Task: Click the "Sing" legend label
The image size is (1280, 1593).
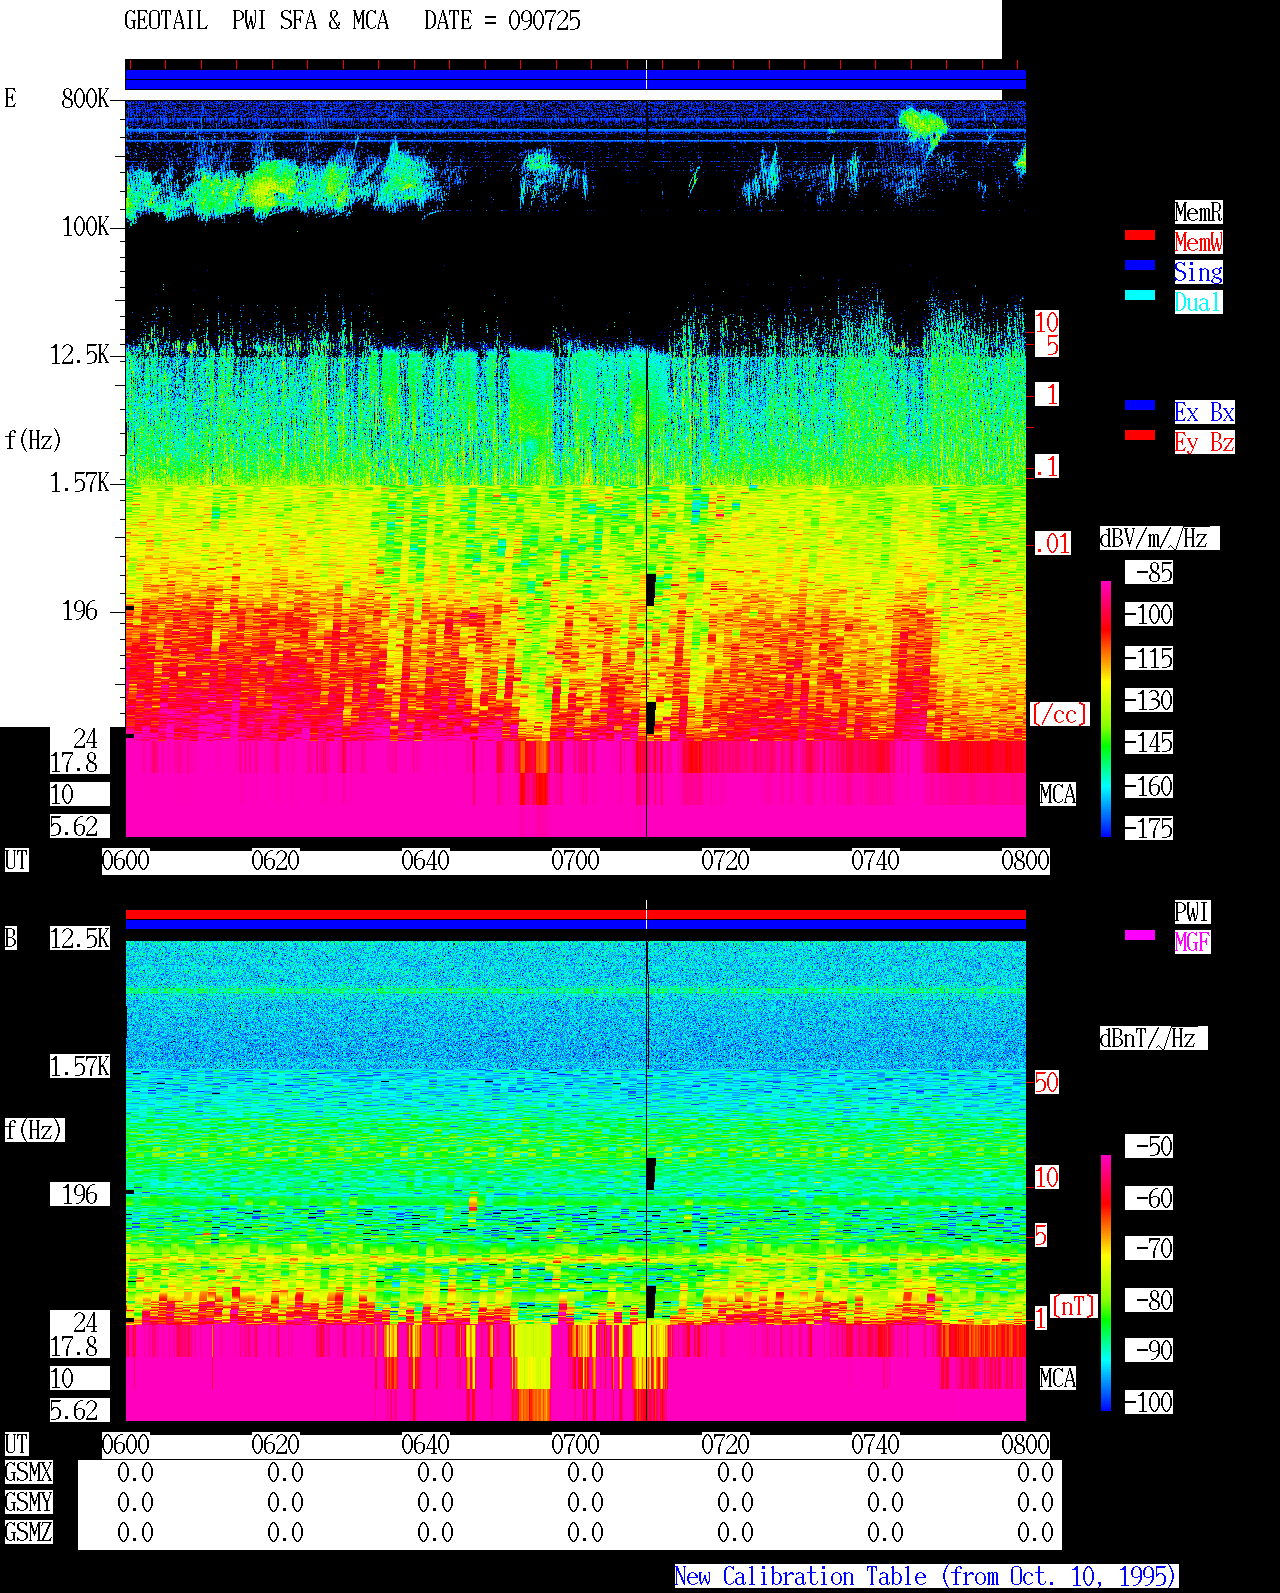Action: tap(1198, 272)
